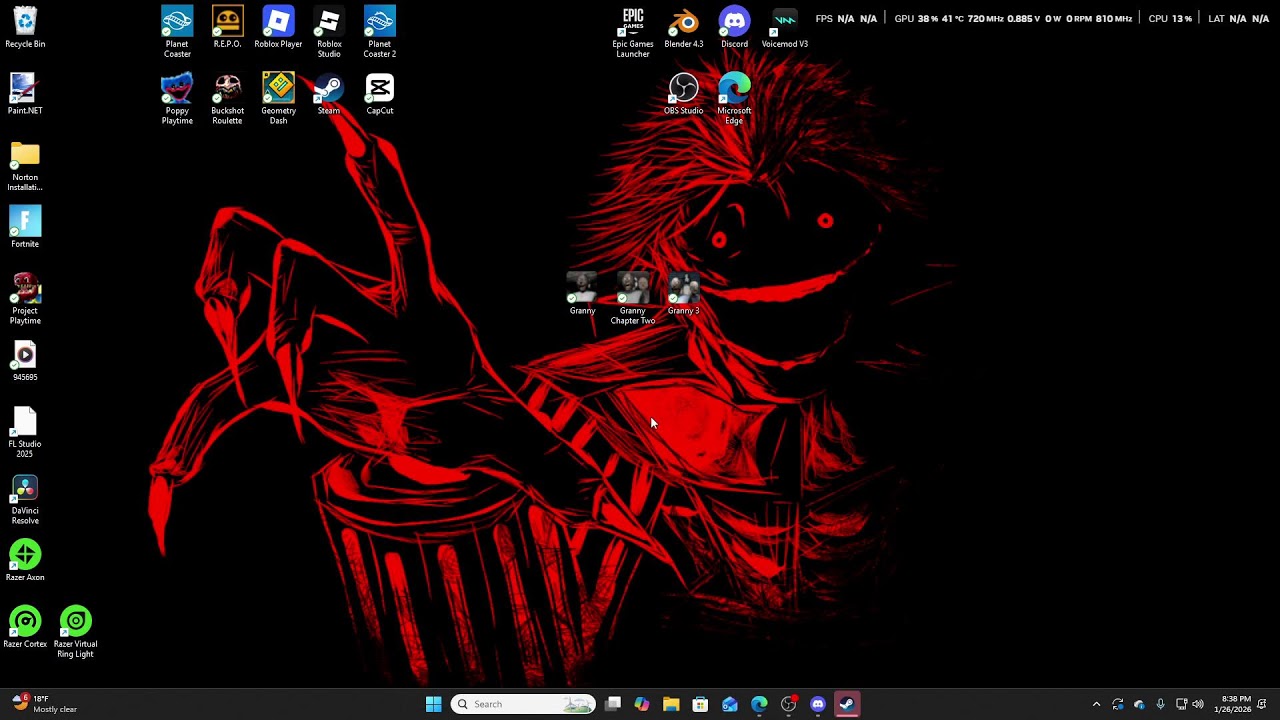Open the clock and calendar flyout
Image resolution: width=1280 pixels, height=720 pixels.
tap(1232, 704)
